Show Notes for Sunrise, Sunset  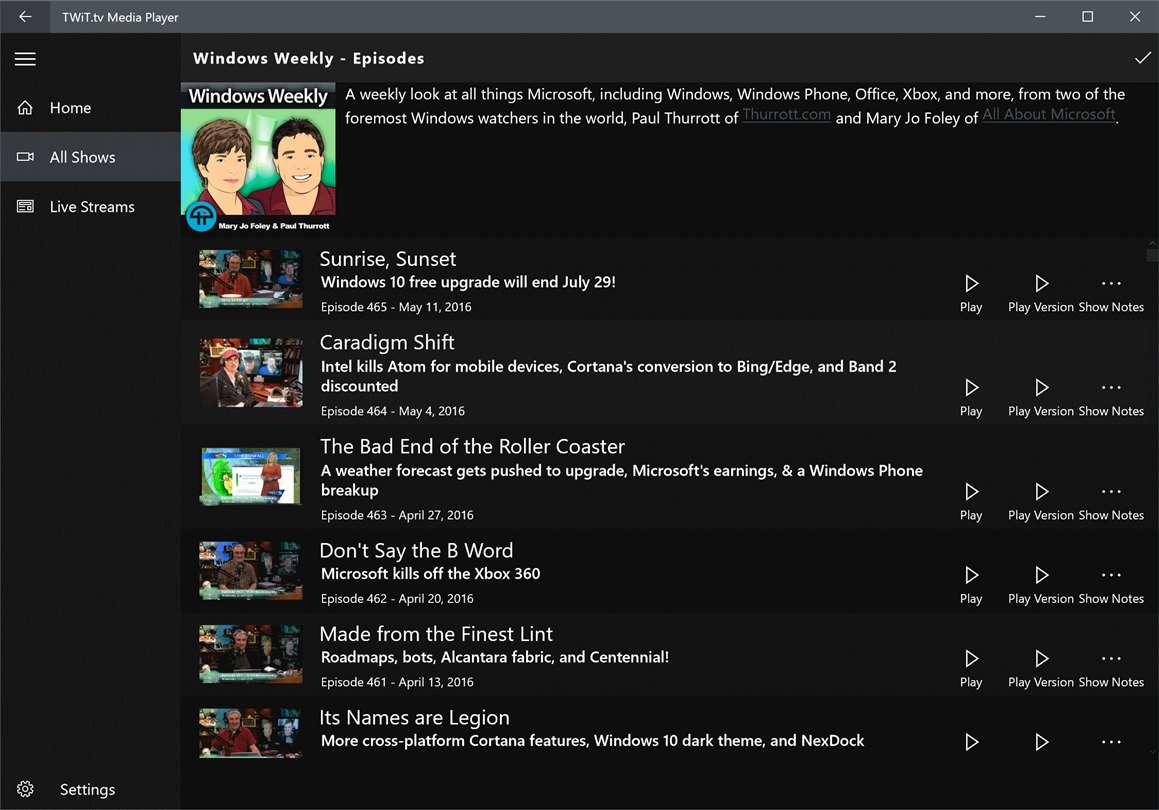coord(1111,293)
